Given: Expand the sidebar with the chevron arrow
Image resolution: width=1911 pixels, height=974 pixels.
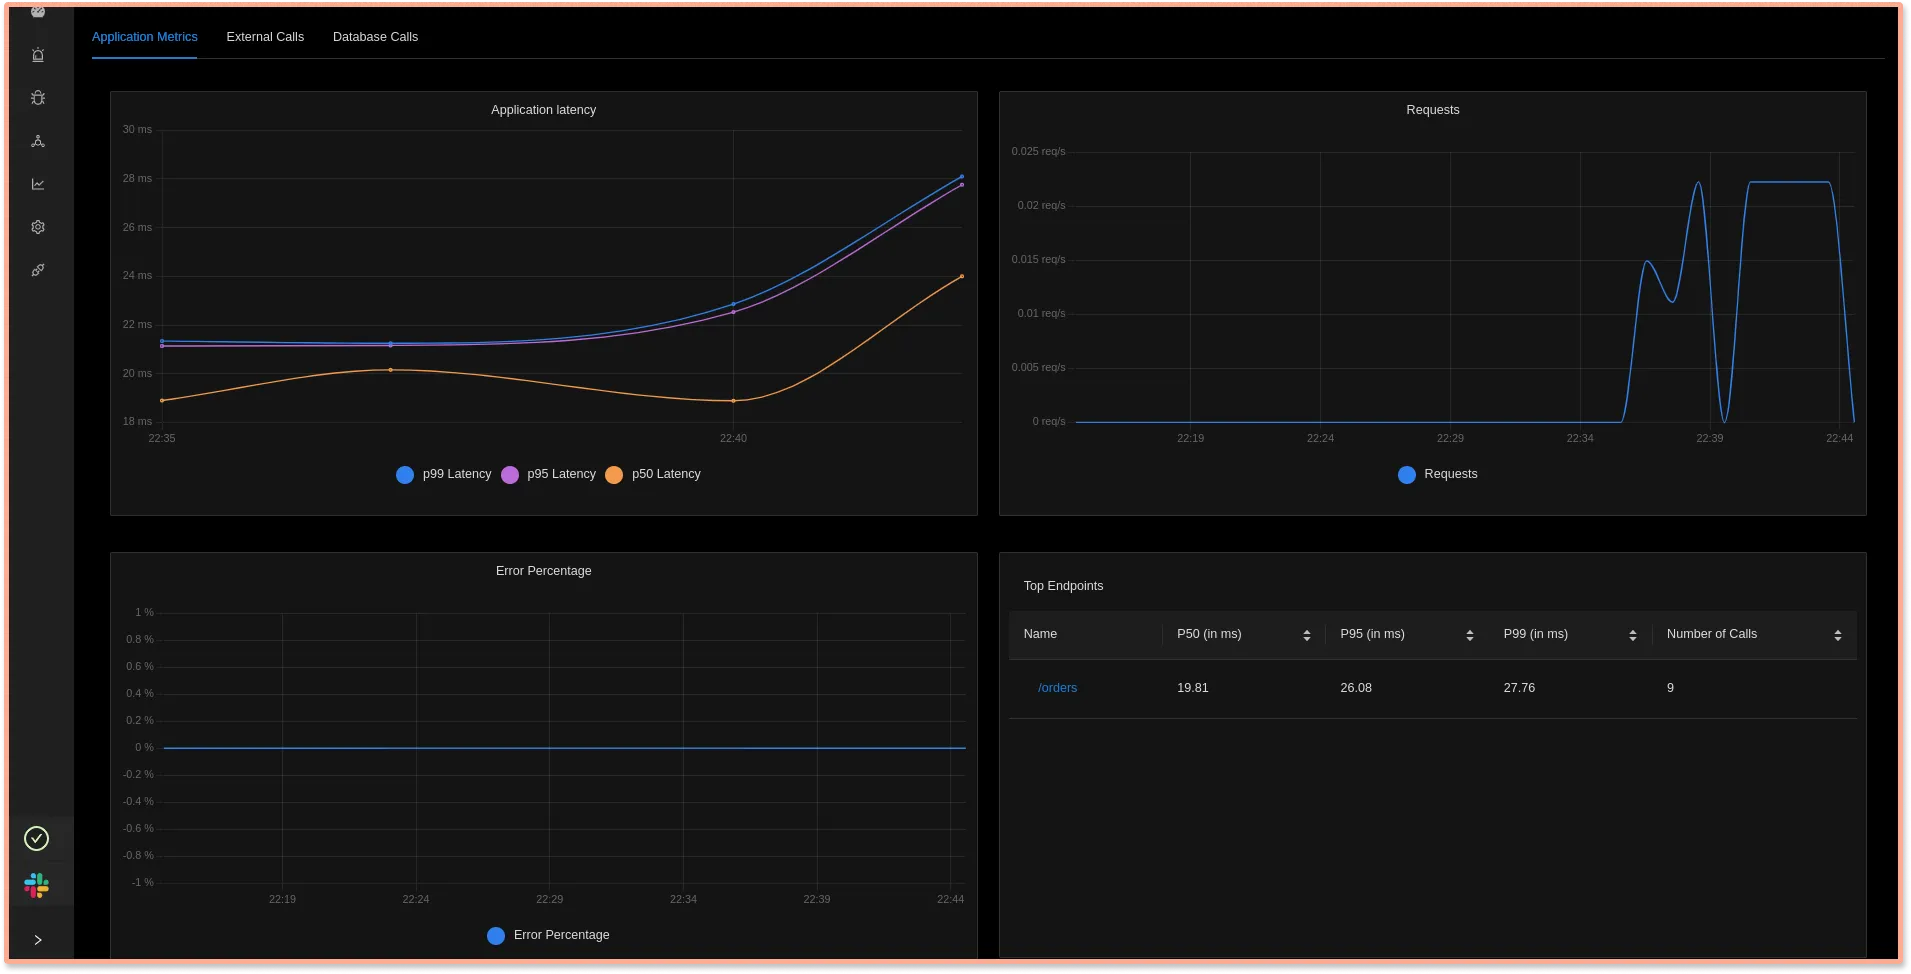Looking at the screenshot, I should click(38, 940).
